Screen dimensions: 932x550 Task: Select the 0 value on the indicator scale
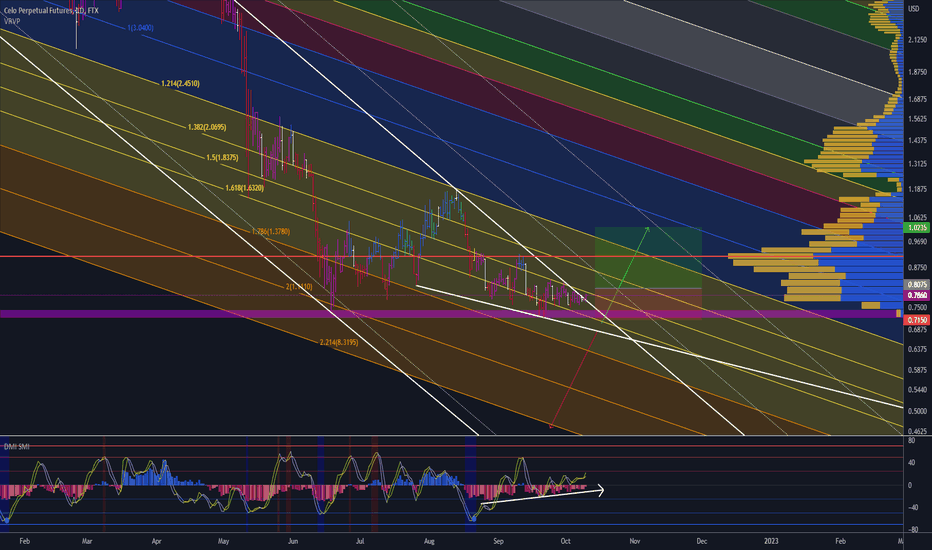tap(910, 485)
